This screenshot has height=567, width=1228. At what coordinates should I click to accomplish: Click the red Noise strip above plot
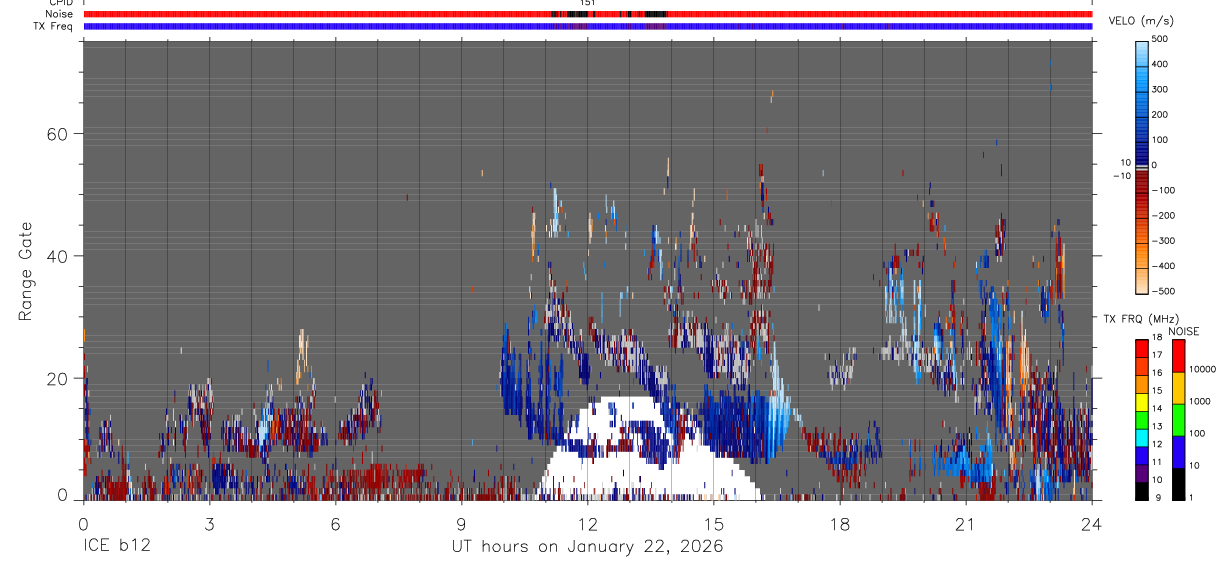click(588, 14)
